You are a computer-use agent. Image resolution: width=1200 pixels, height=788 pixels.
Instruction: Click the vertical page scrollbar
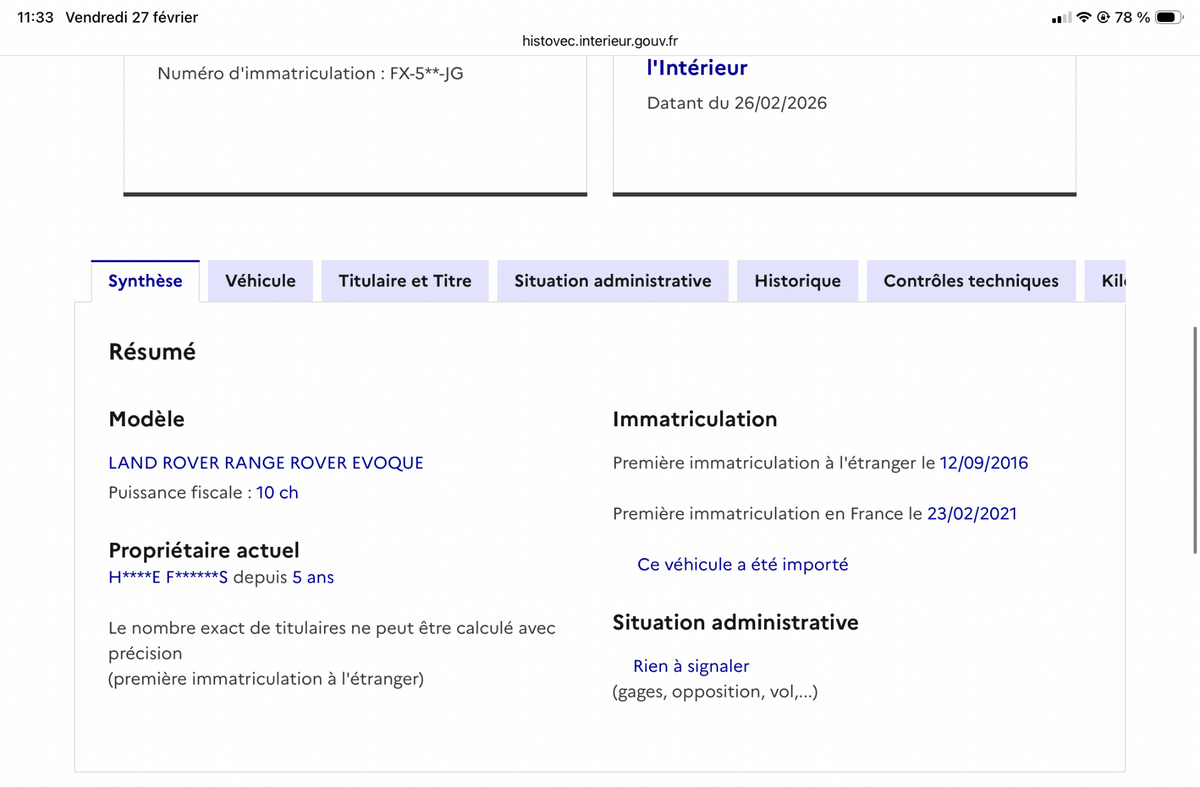click(1195, 440)
